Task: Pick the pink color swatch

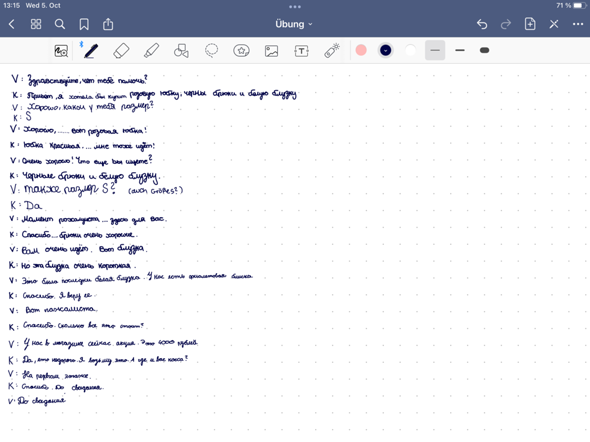Action: [361, 50]
